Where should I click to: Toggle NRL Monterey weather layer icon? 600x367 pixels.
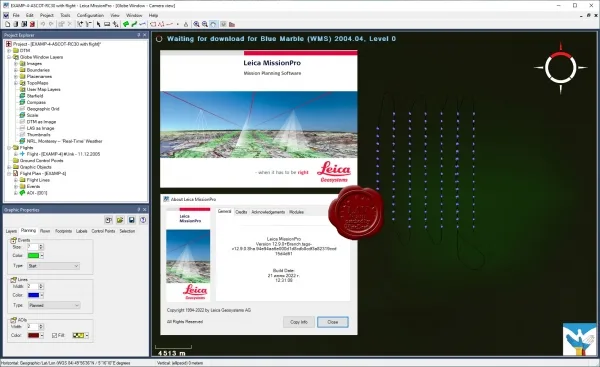point(23,141)
